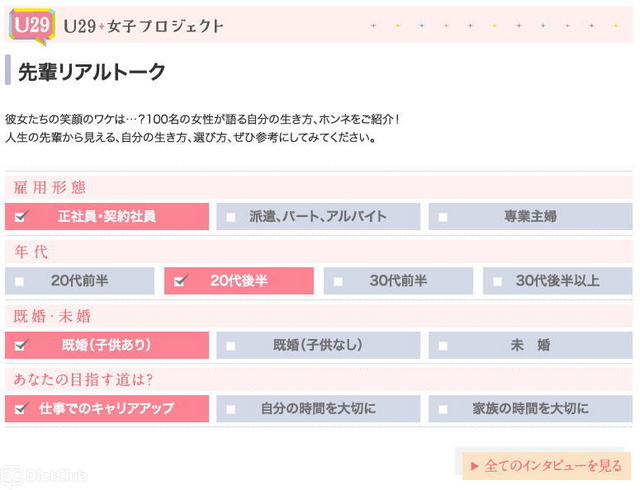Click the 先輩リアルトーク heading
The width and height of the screenshot is (640, 490).
point(92,72)
